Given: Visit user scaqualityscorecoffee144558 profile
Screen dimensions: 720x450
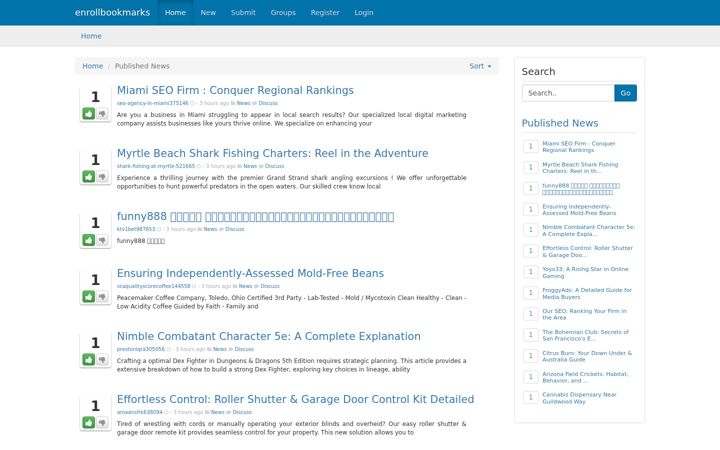Looking at the screenshot, I should pyautogui.click(x=153, y=286).
